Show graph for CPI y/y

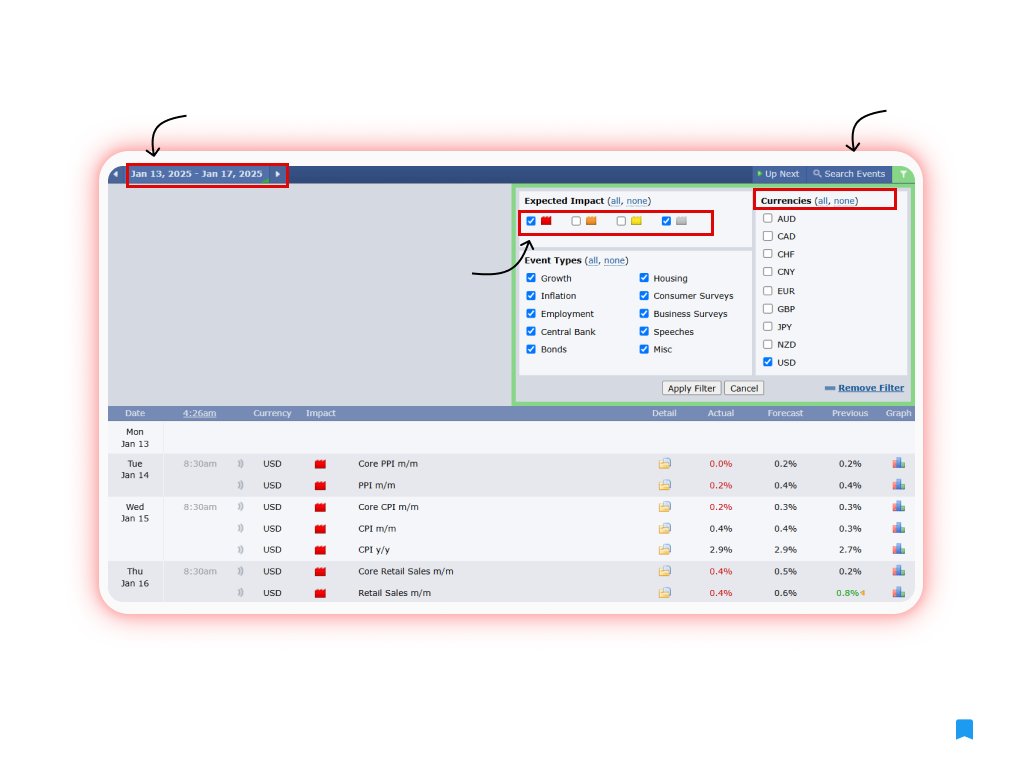click(899, 549)
